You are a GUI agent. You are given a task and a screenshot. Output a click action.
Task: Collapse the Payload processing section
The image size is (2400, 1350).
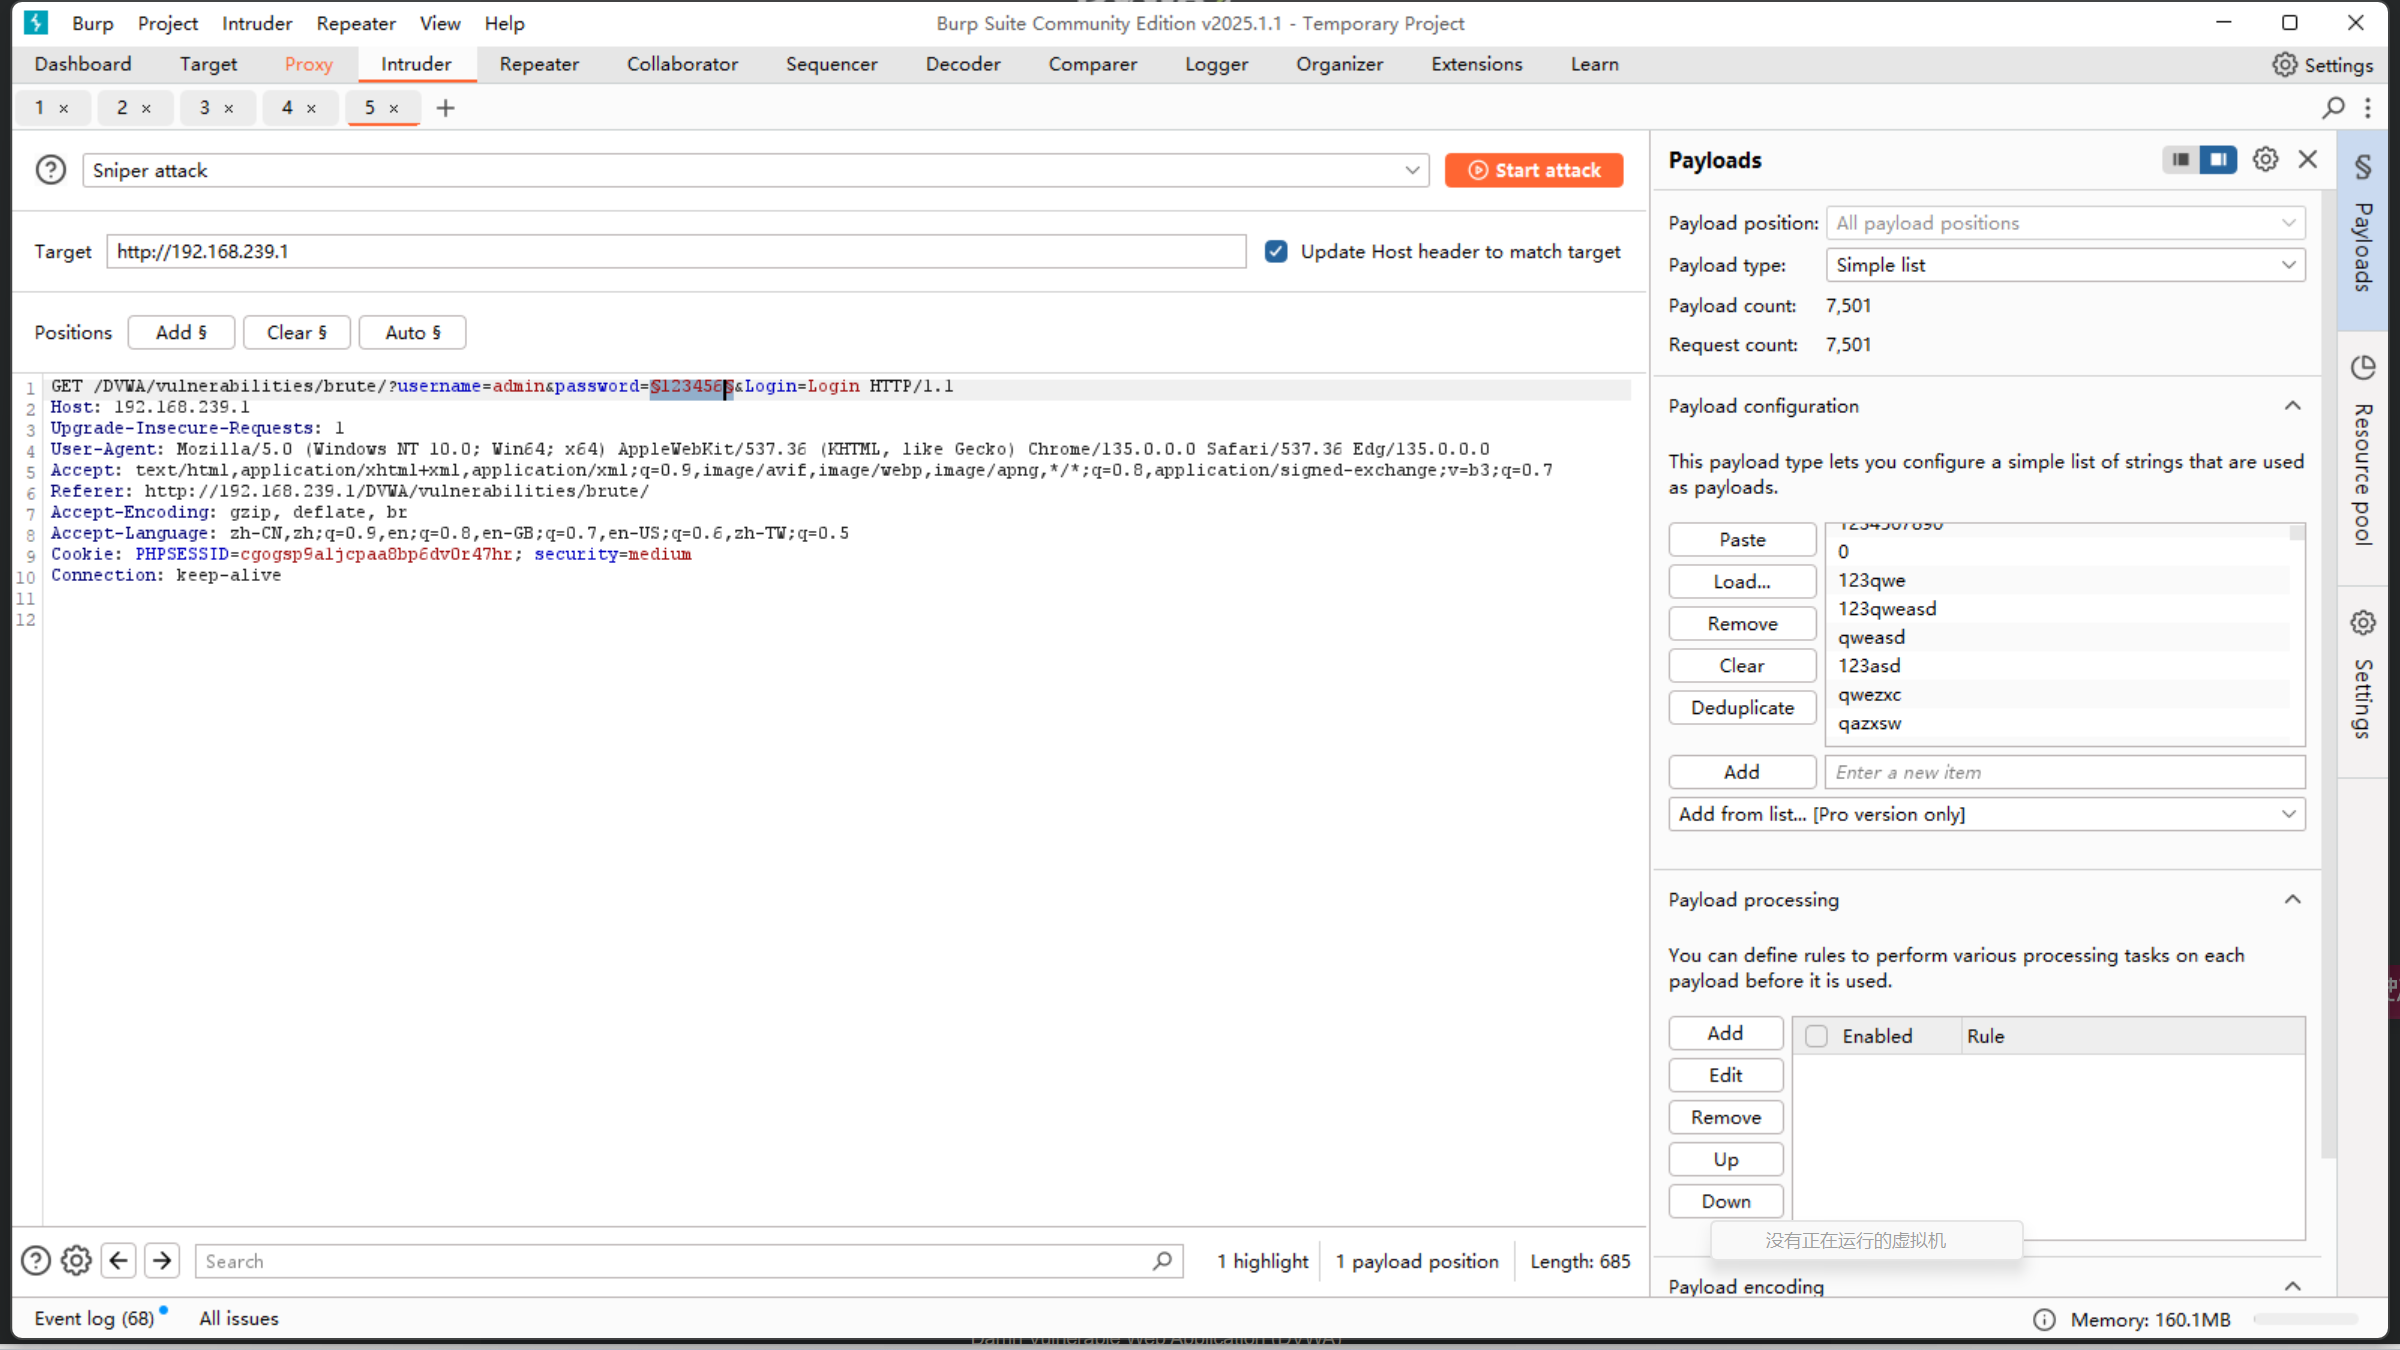[2293, 900]
